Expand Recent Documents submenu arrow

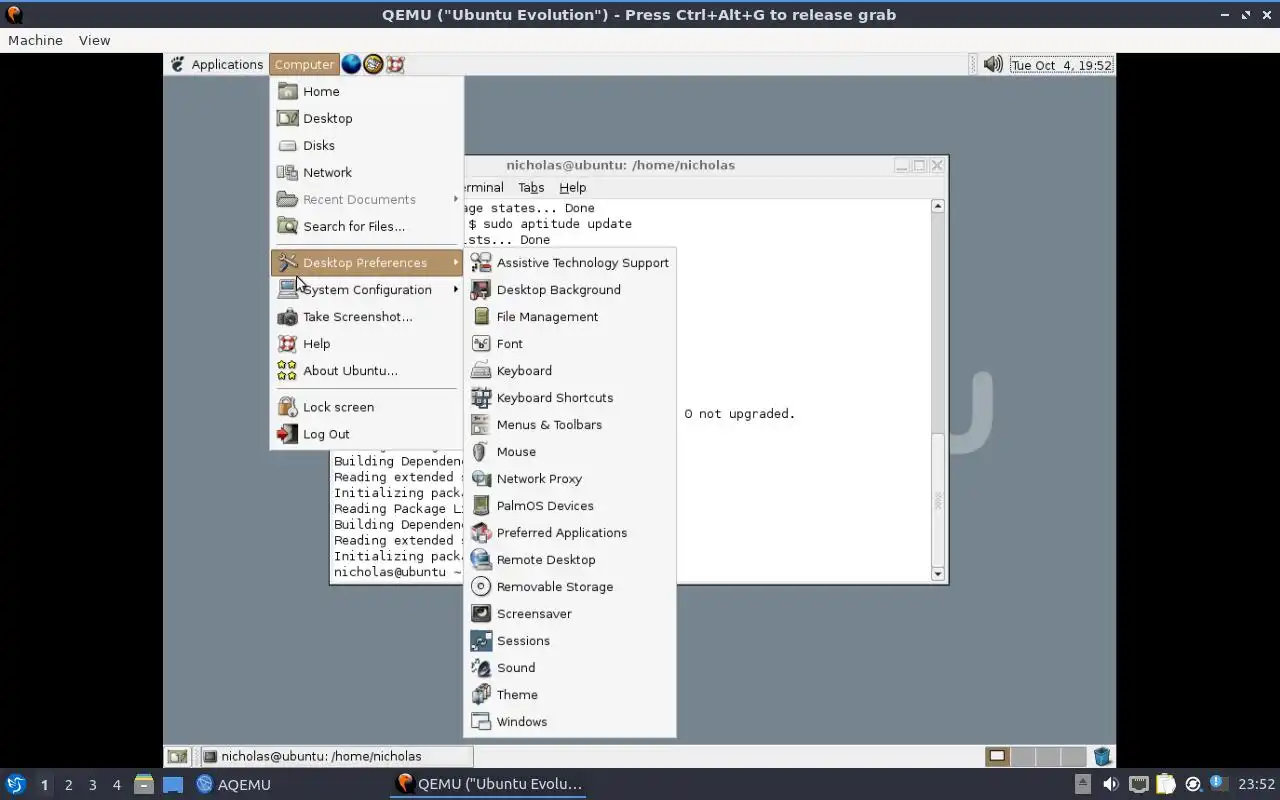coord(456,199)
